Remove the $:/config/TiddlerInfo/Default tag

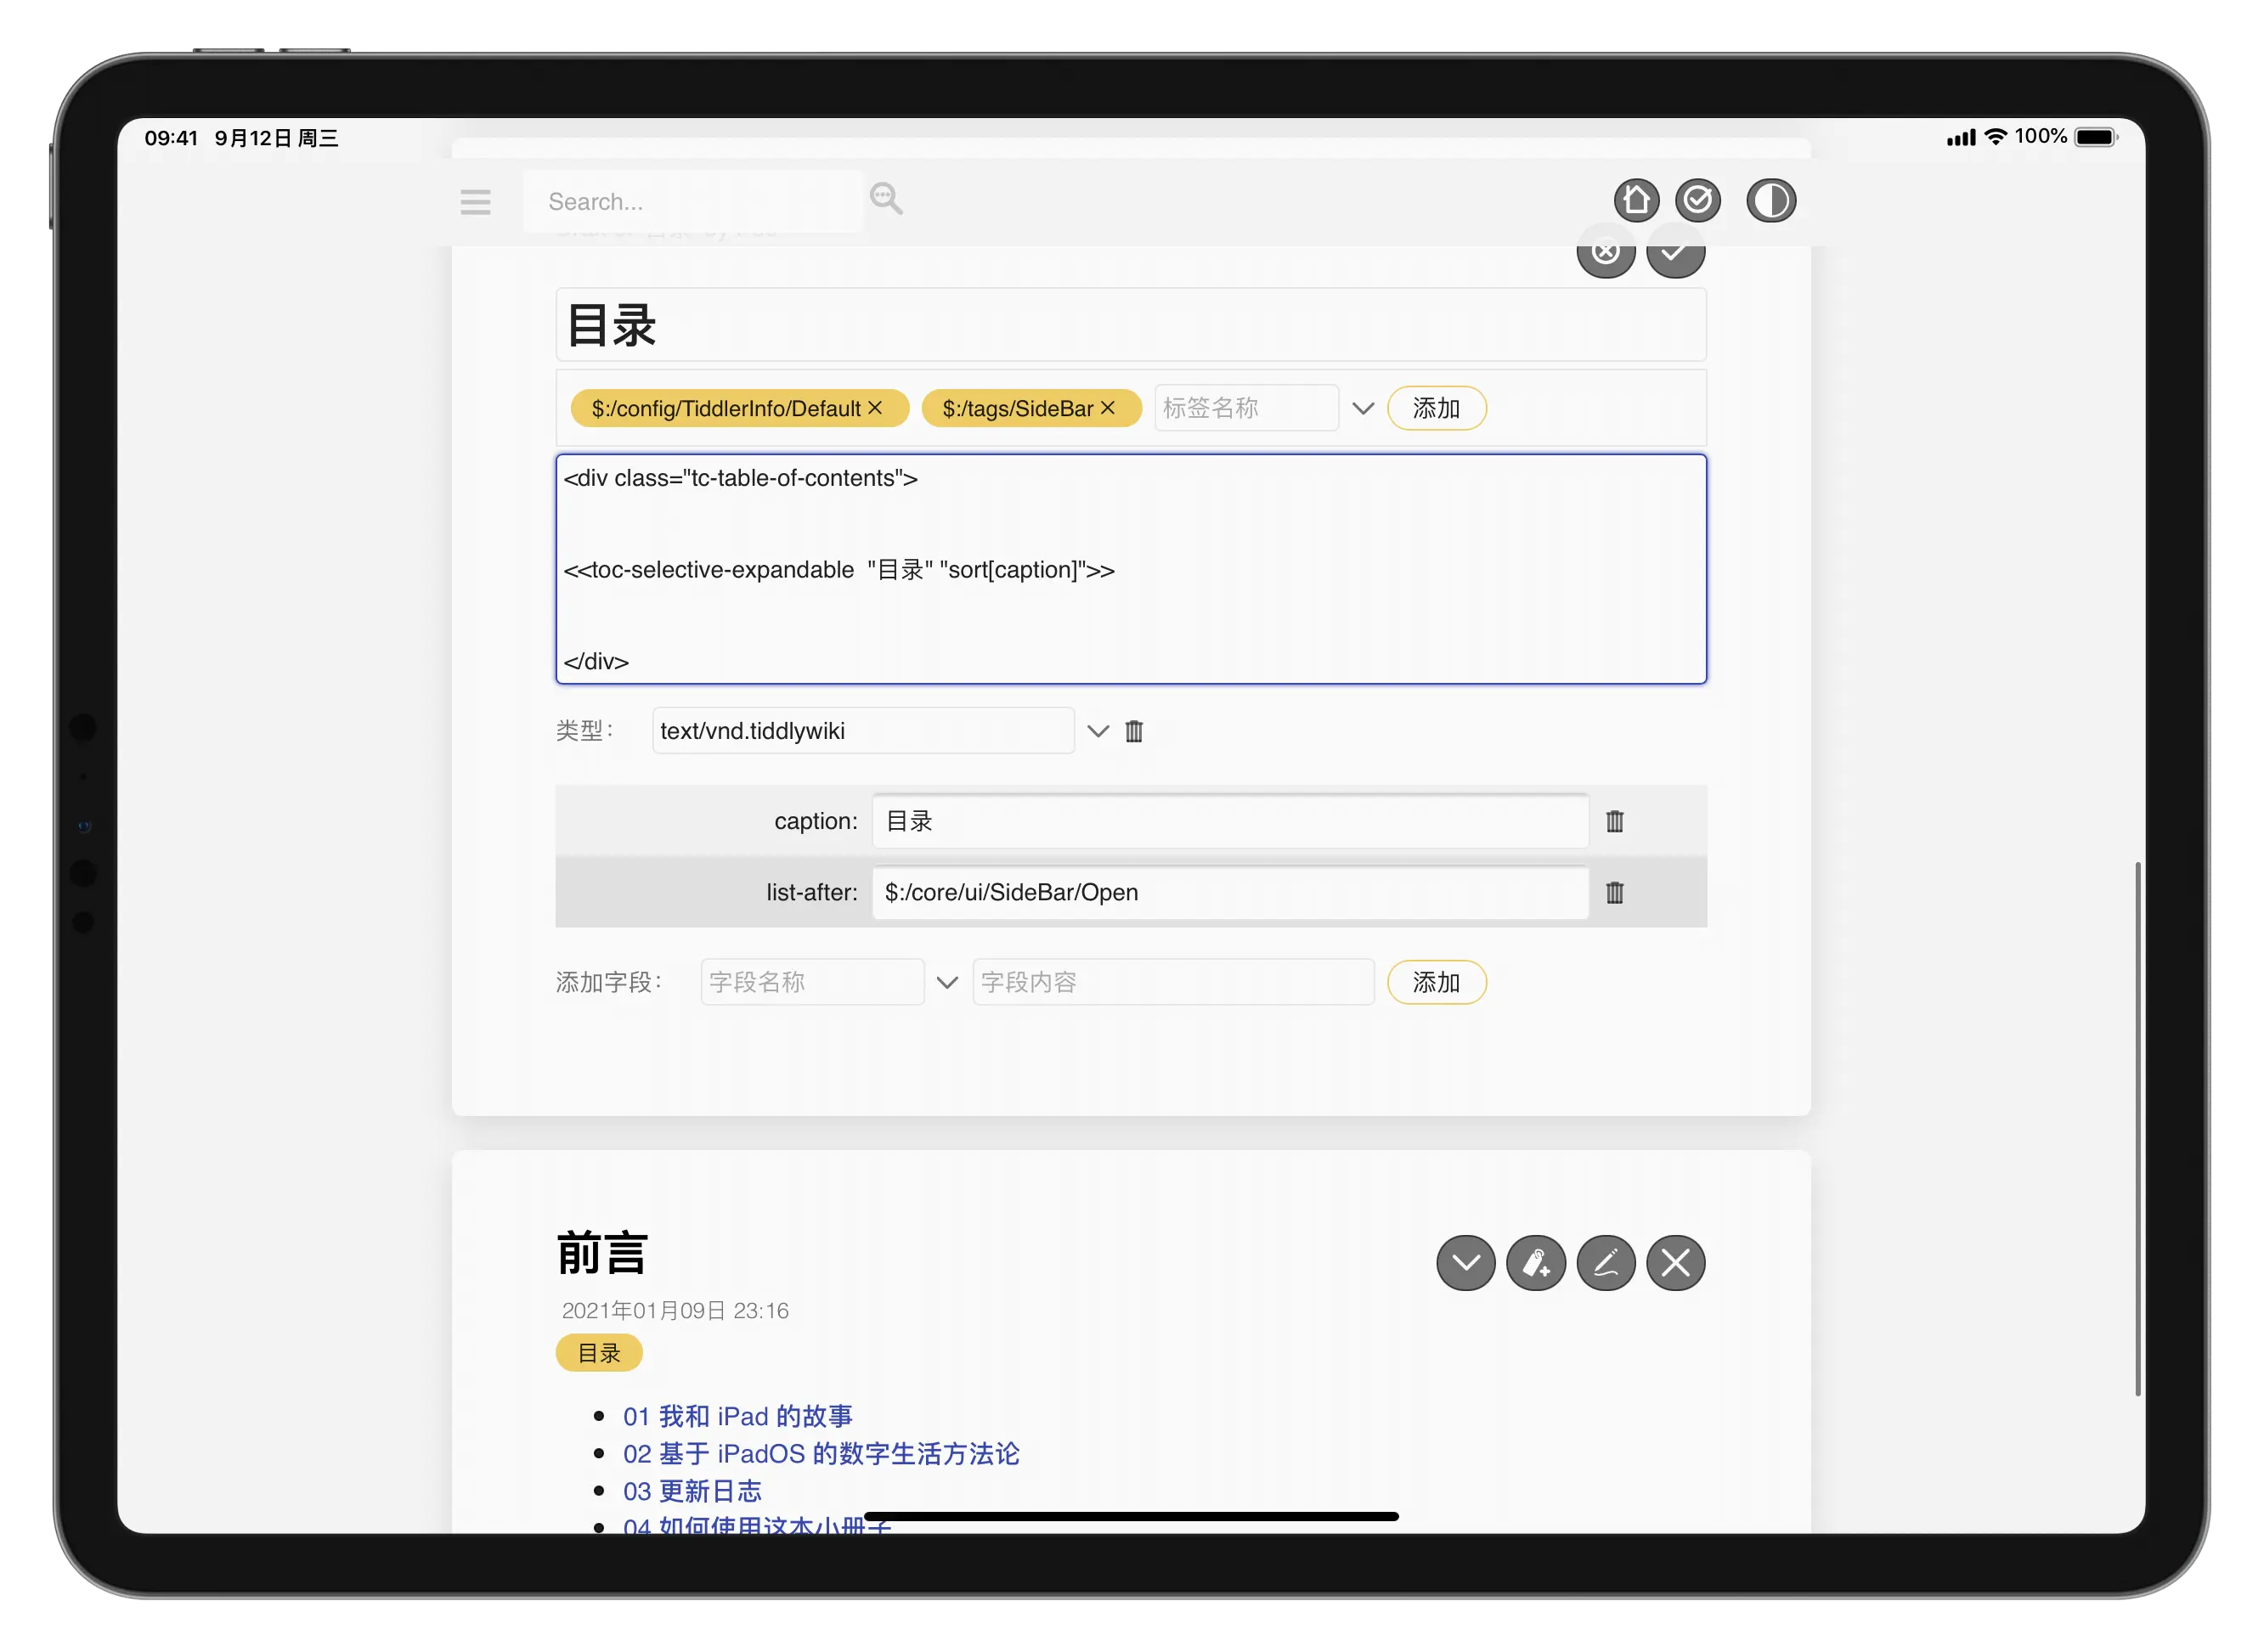875,408
